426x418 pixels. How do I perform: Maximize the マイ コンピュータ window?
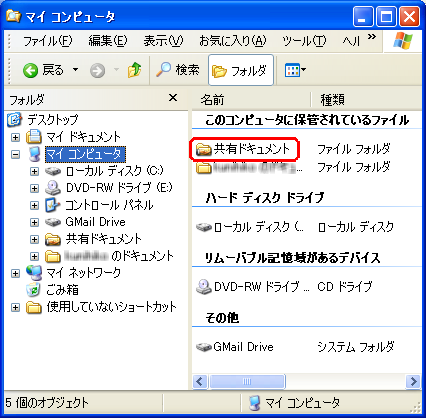(x=386, y=16)
